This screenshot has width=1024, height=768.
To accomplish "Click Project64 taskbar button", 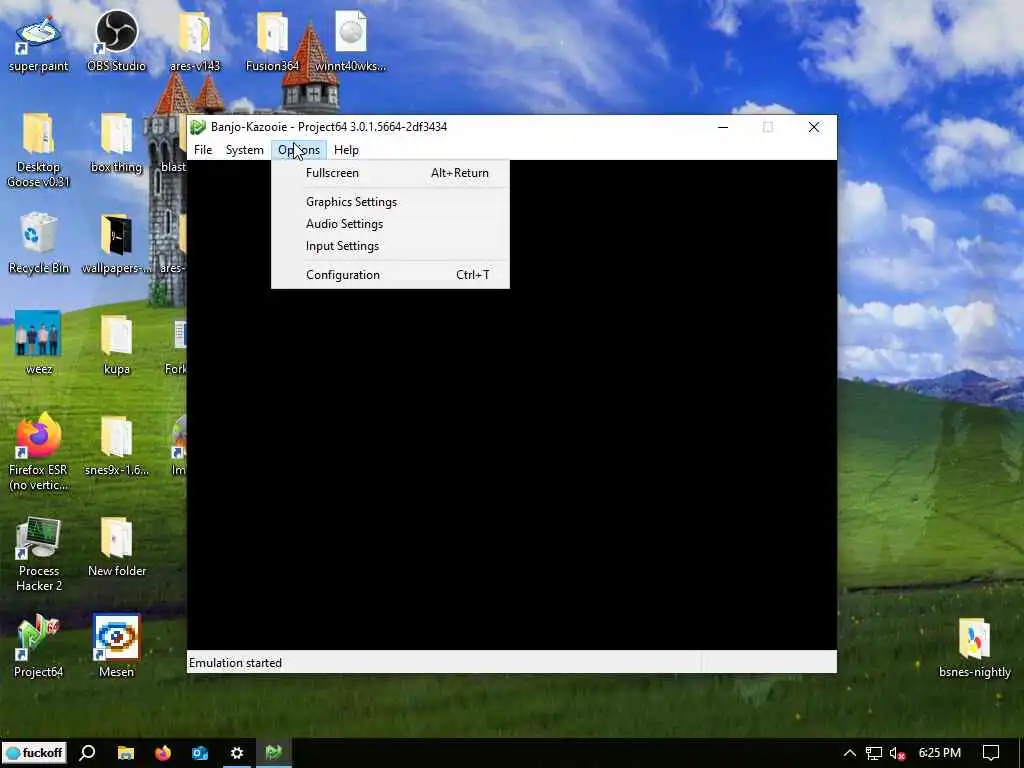I will pos(274,753).
